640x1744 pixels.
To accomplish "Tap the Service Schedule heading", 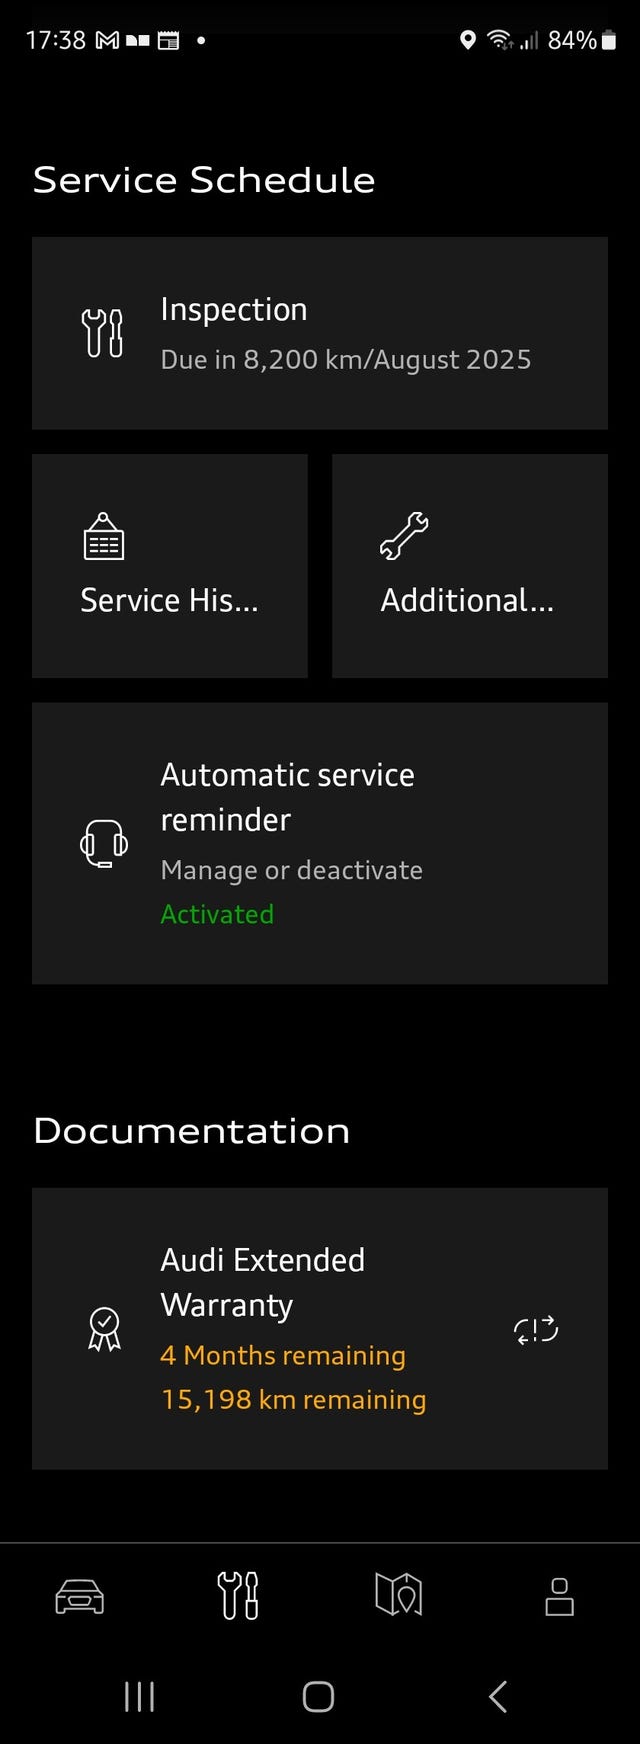I will (x=204, y=180).
